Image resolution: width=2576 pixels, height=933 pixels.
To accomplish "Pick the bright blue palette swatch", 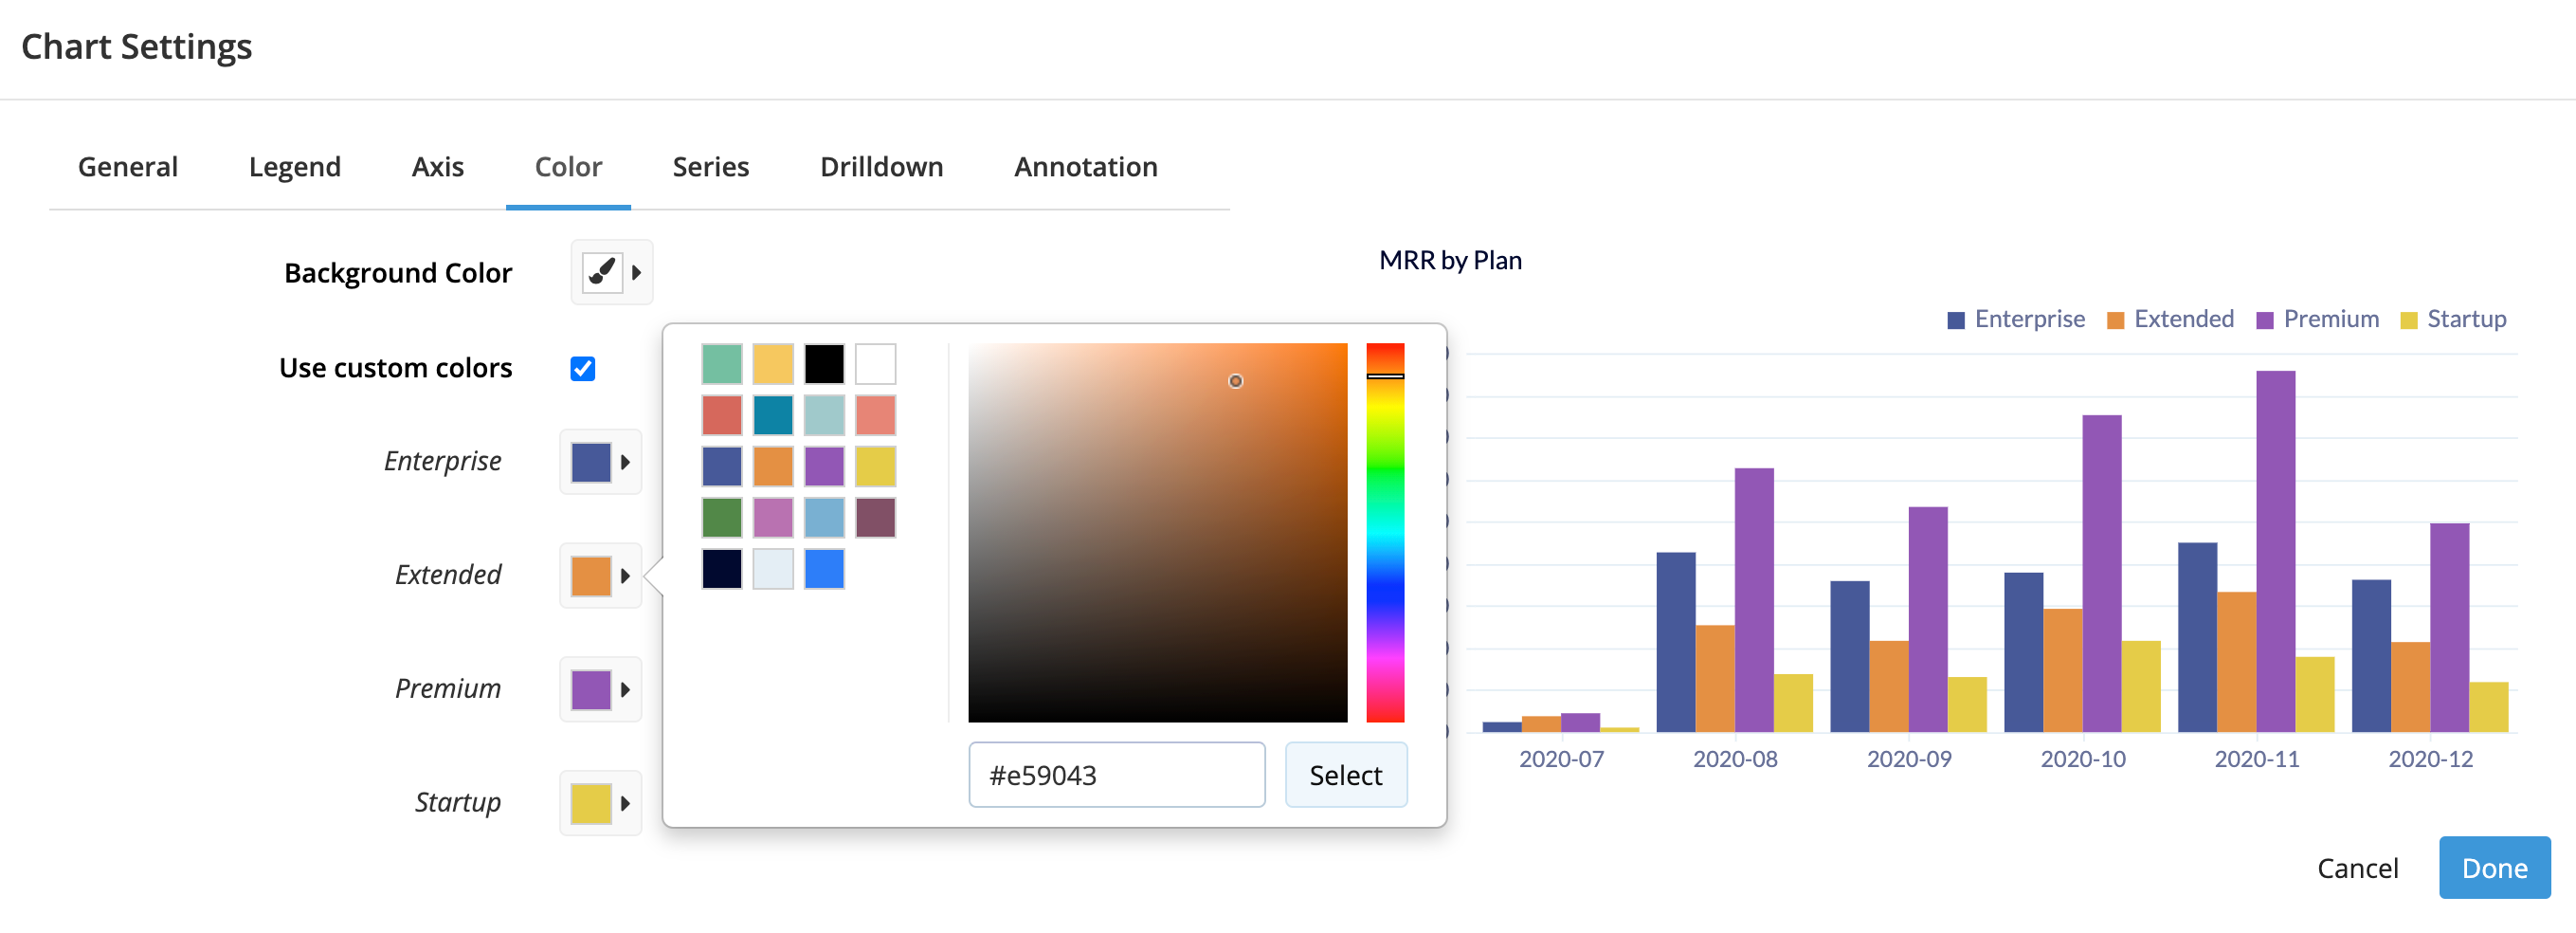I will pyautogui.click(x=824, y=569).
